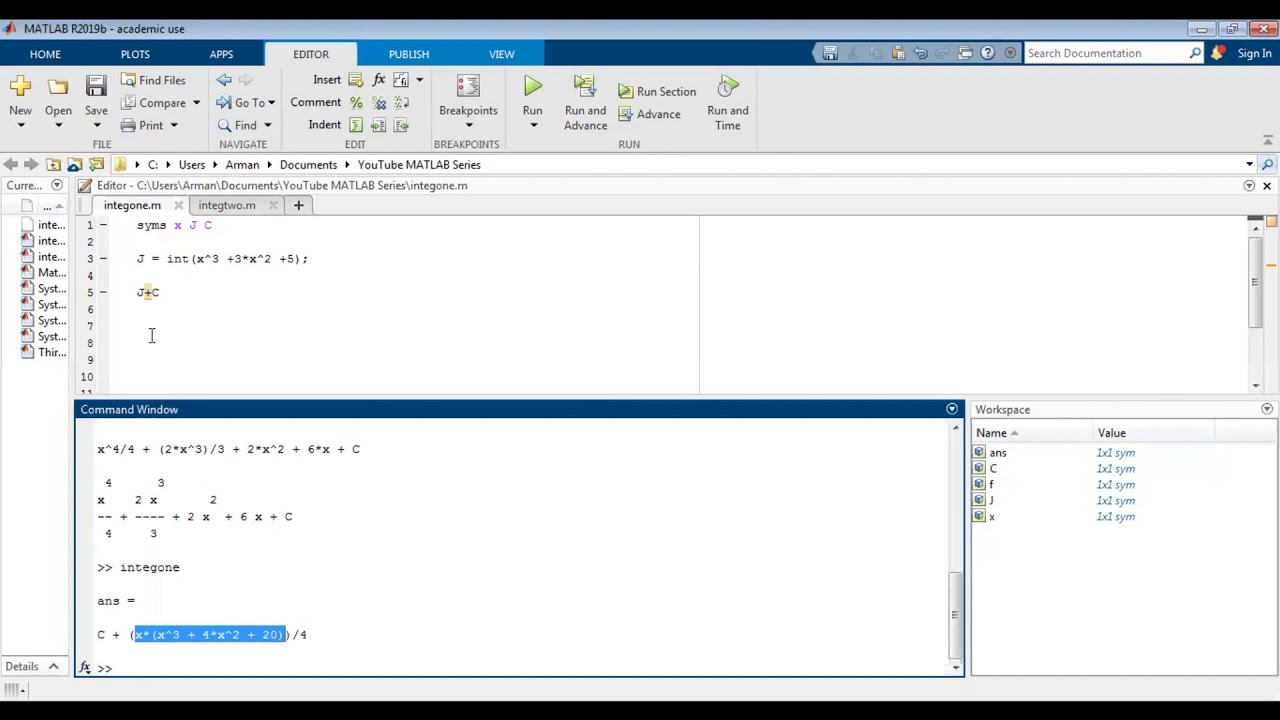
Task: Click the Run and Advance icon
Action: [585, 88]
